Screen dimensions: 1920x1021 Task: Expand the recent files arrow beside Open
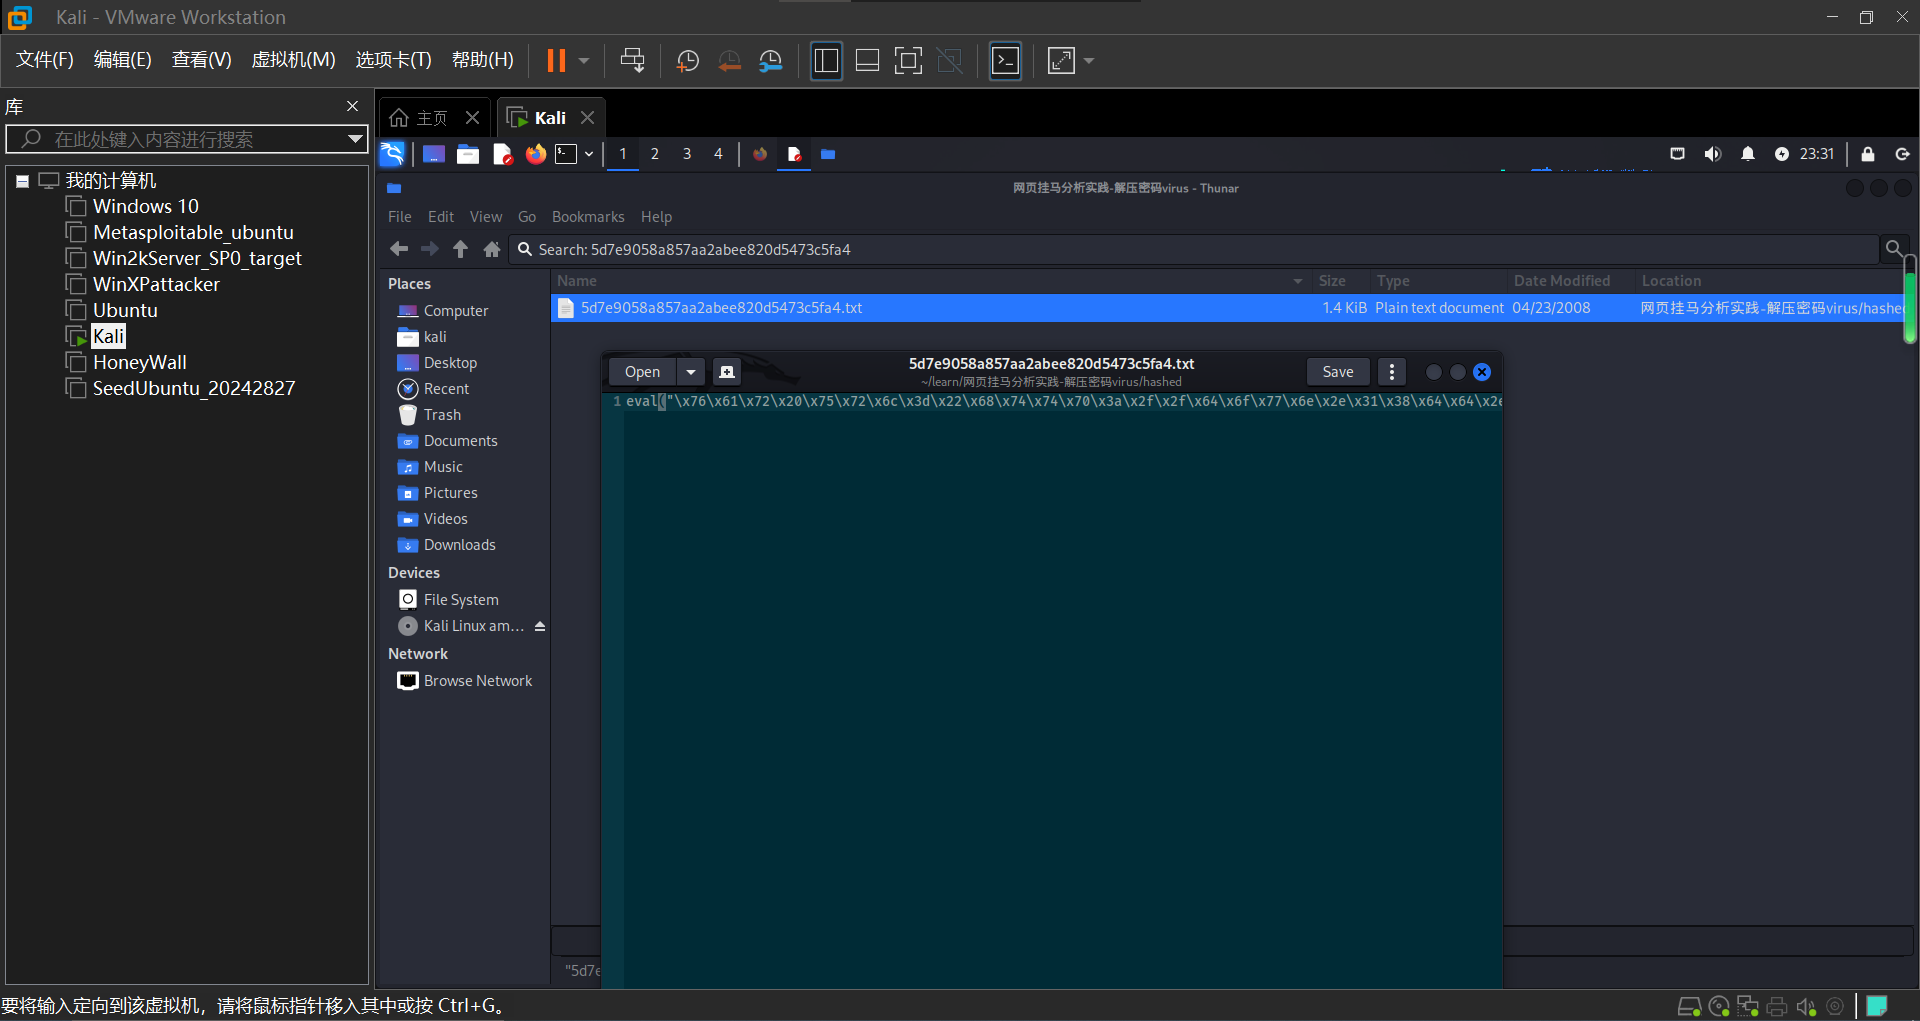point(691,372)
